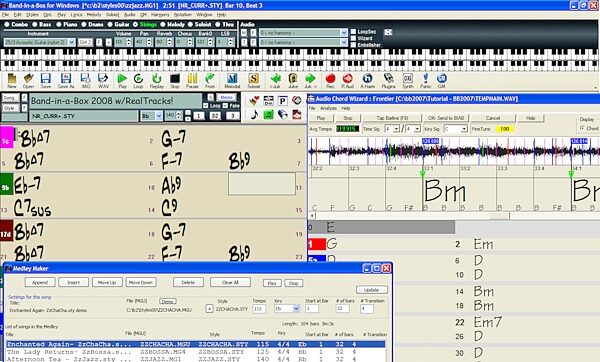600x362 pixels.
Task: Click the highlighted empty chord cell at bar 10
Action: coord(262,184)
